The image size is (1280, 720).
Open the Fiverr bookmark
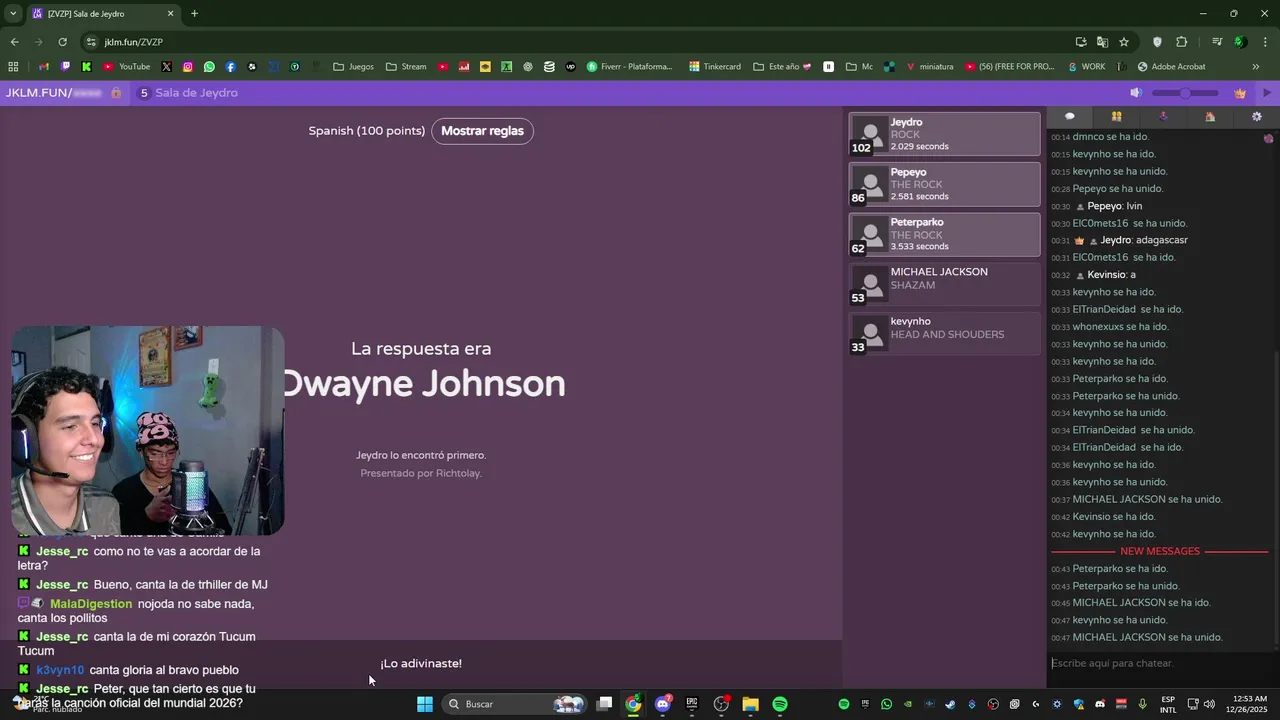(630, 67)
